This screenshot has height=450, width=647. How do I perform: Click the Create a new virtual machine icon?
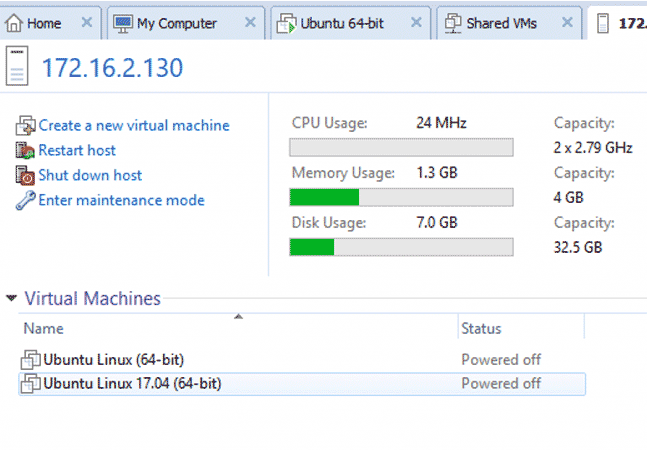pos(26,126)
